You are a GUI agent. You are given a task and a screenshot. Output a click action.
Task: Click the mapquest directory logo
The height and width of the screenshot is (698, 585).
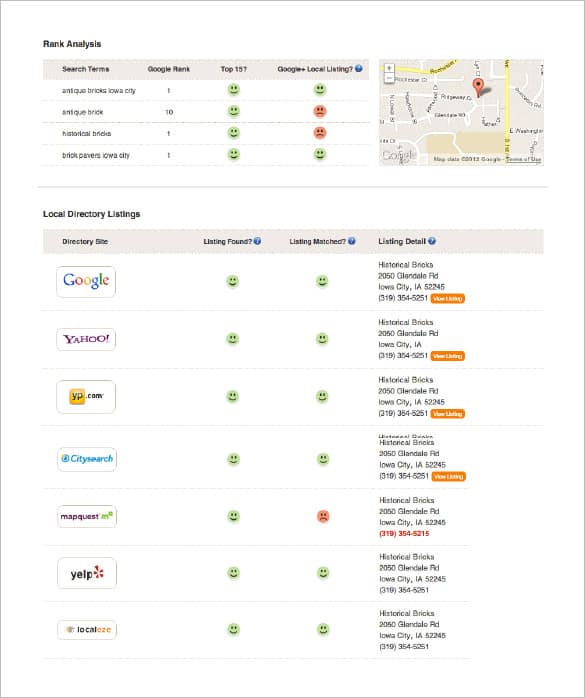[x=87, y=516]
